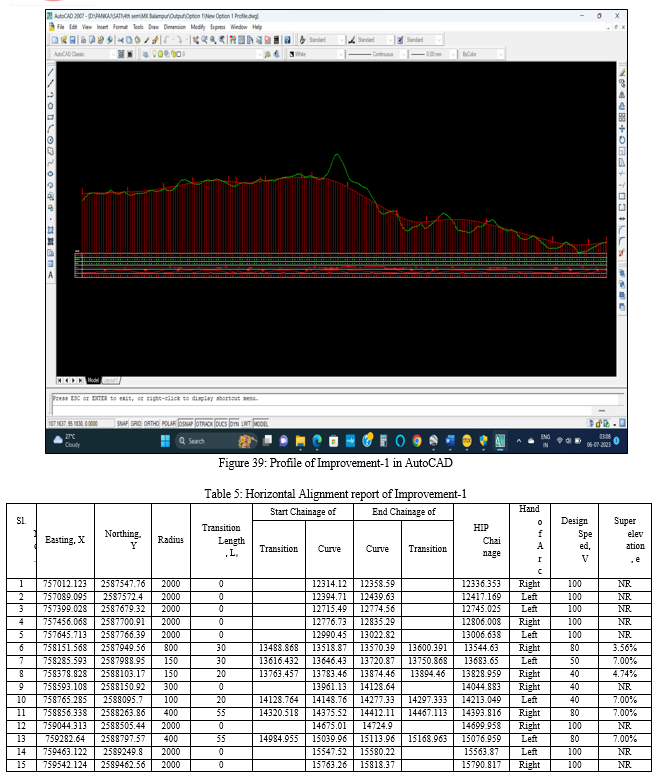The height and width of the screenshot is (779, 665).
Task: Select the Multiline Text (A) tool
Action: (x=51, y=275)
